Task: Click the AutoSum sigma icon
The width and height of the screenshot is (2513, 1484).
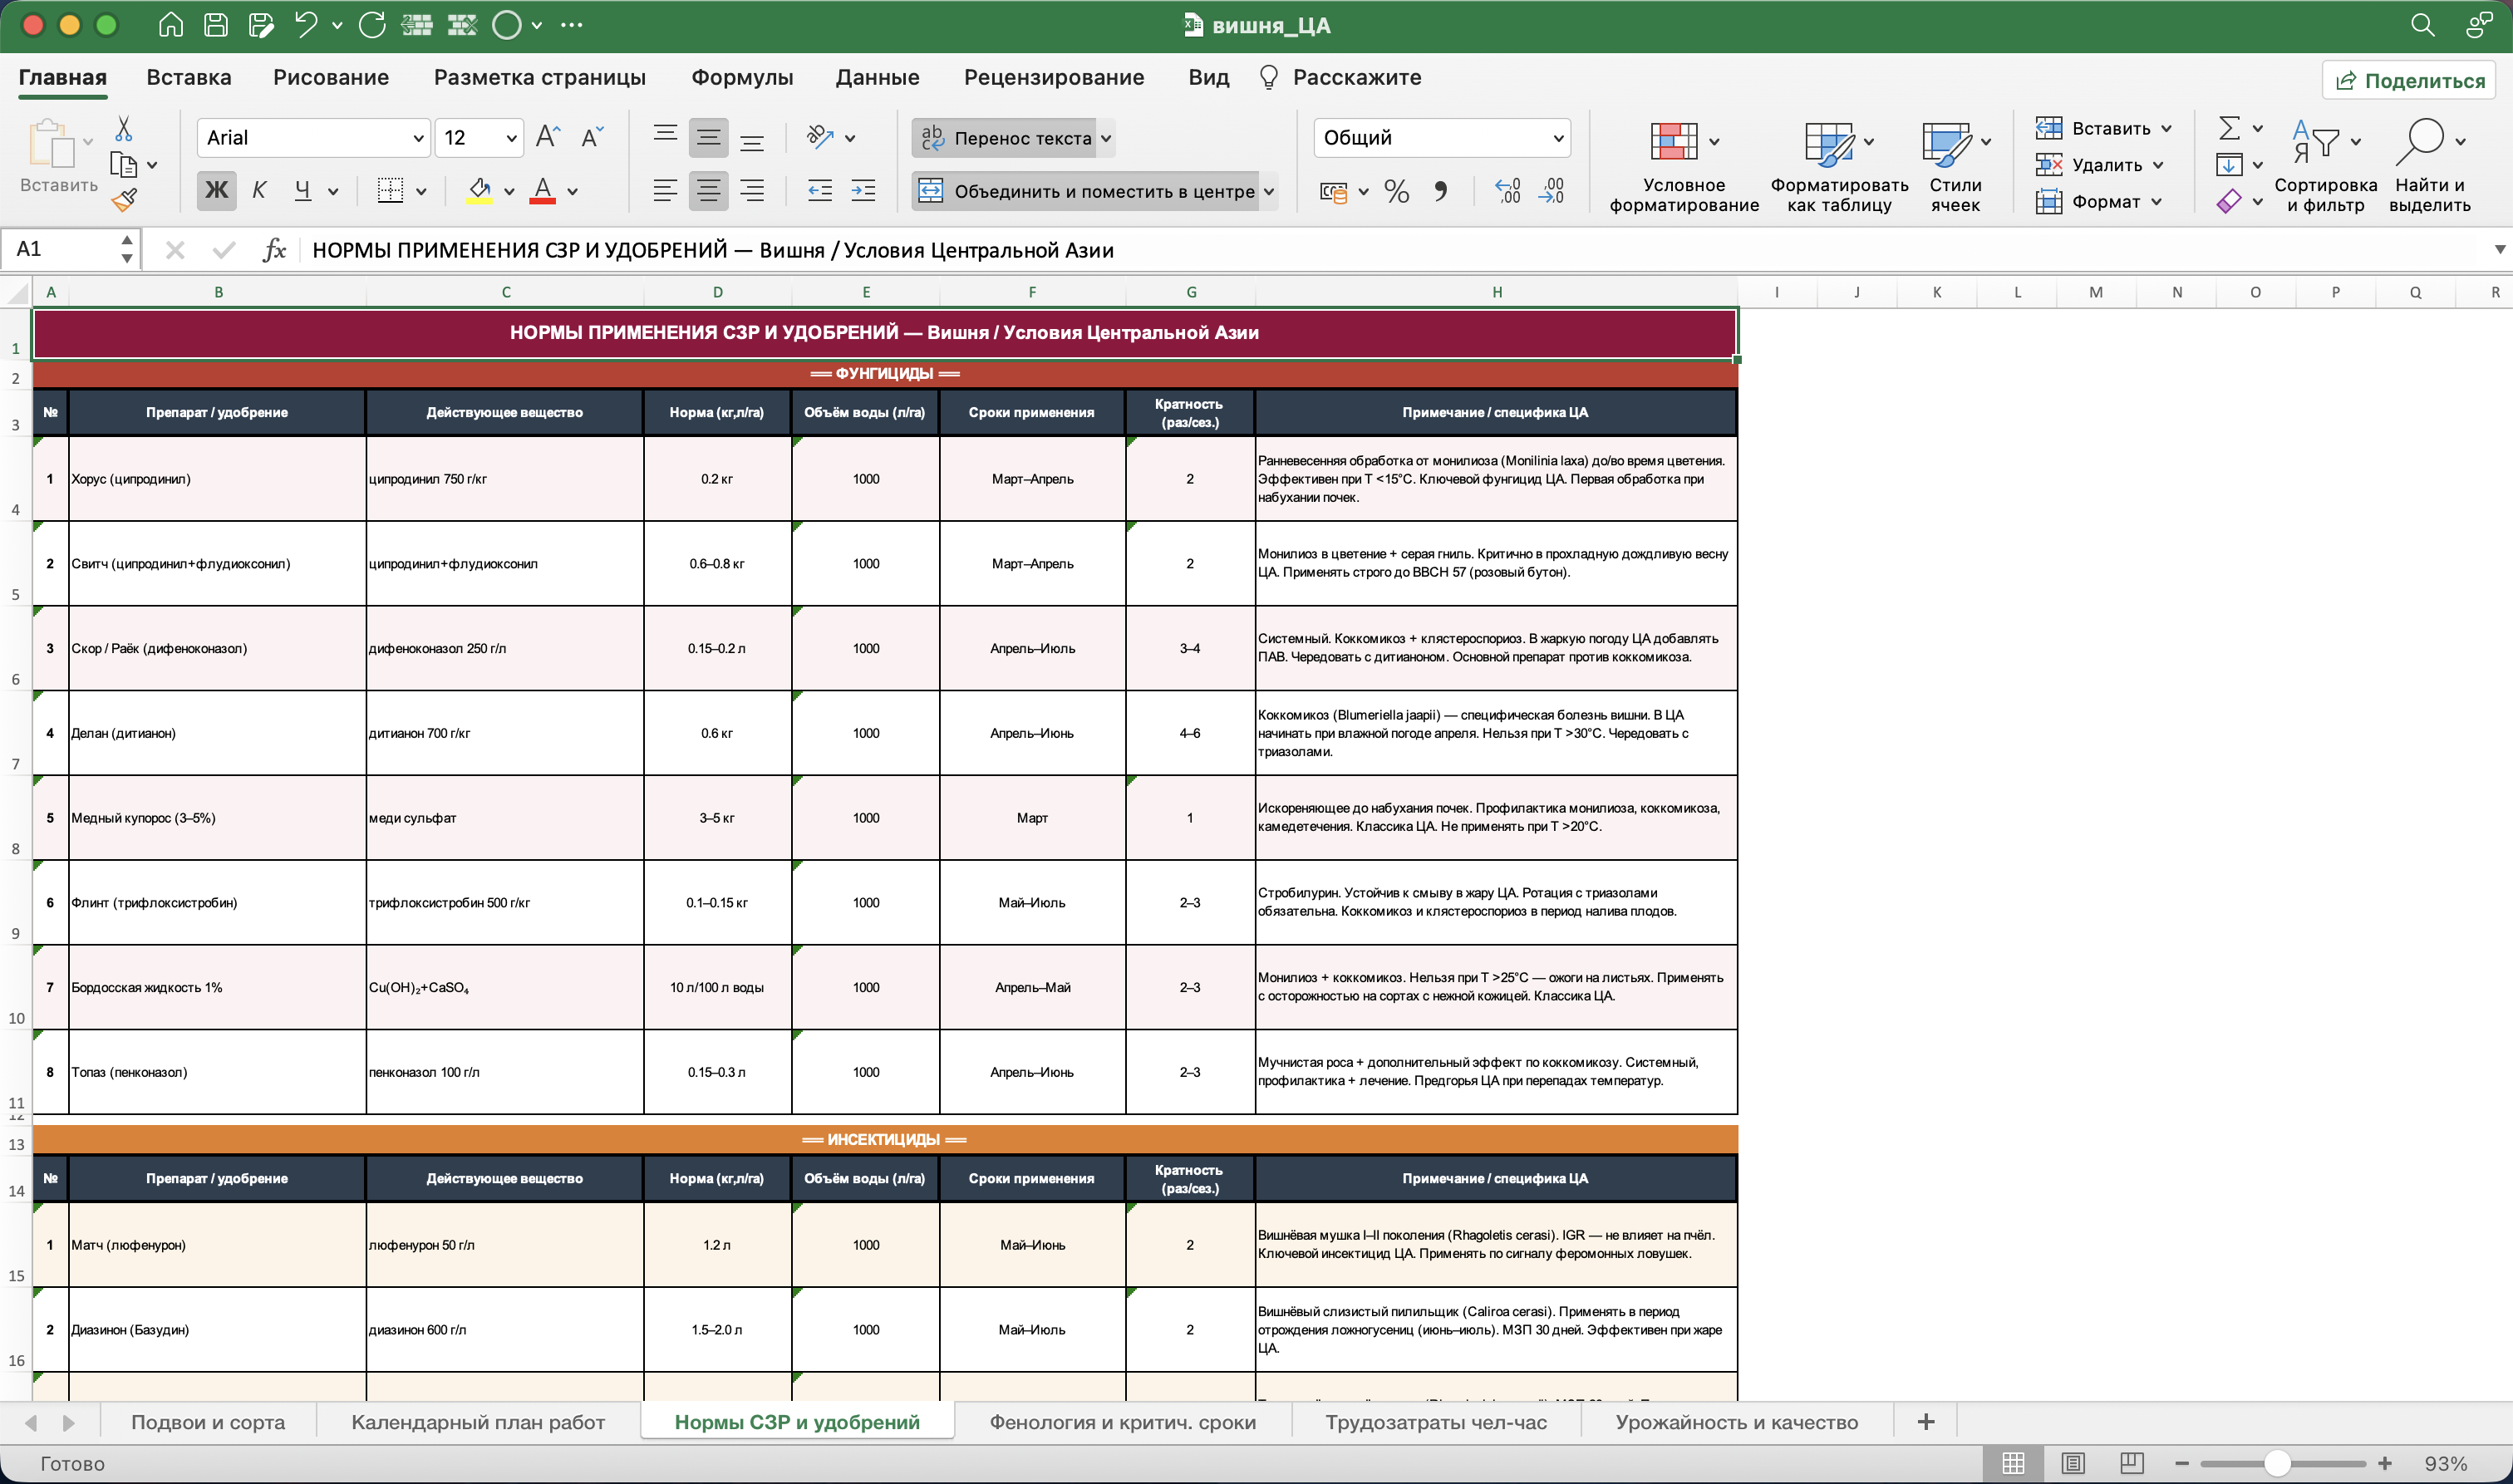Action: 2229,128
